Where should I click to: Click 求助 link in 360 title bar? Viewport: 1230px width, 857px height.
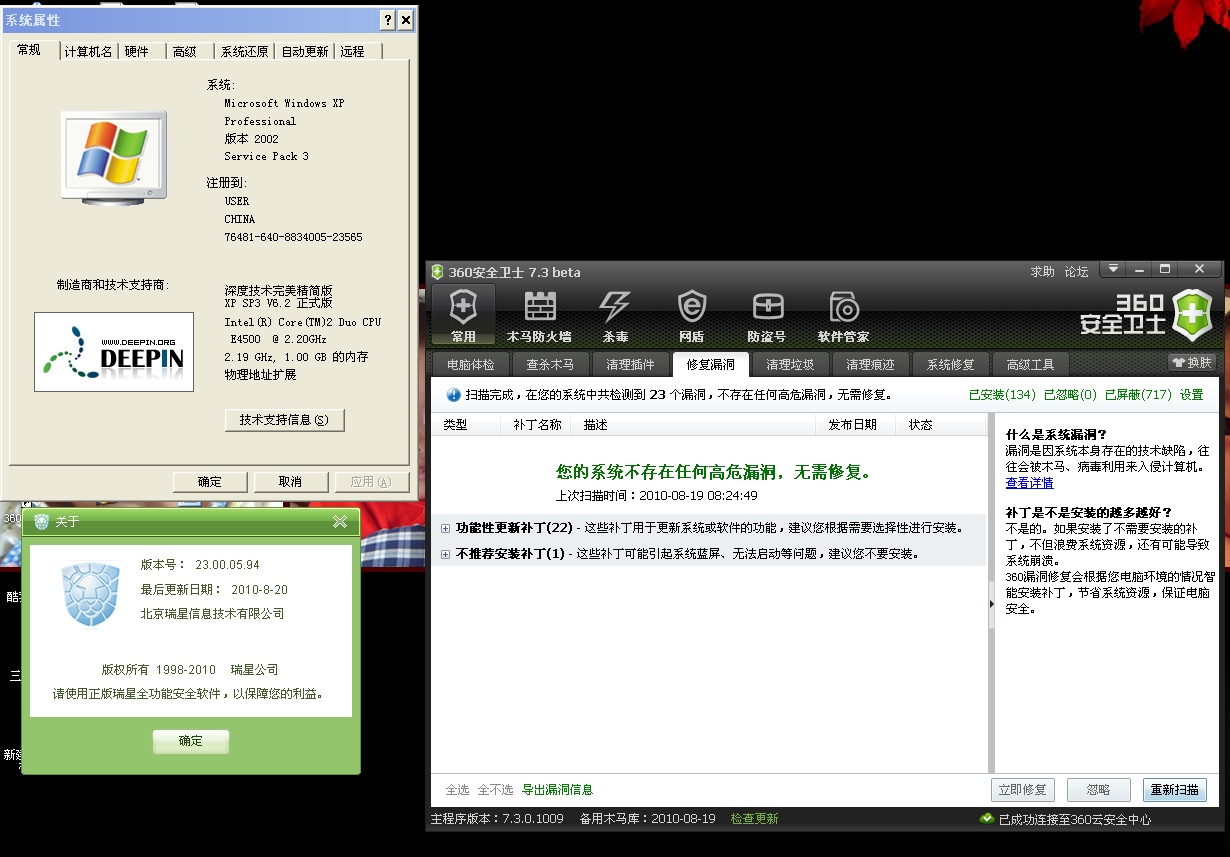1042,272
